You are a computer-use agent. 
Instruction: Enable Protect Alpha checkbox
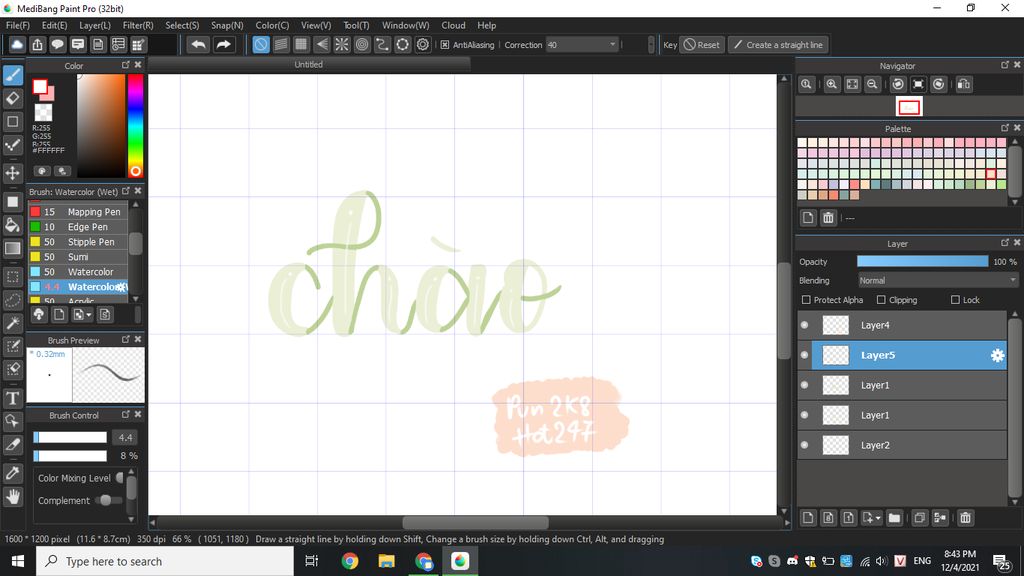click(x=806, y=300)
